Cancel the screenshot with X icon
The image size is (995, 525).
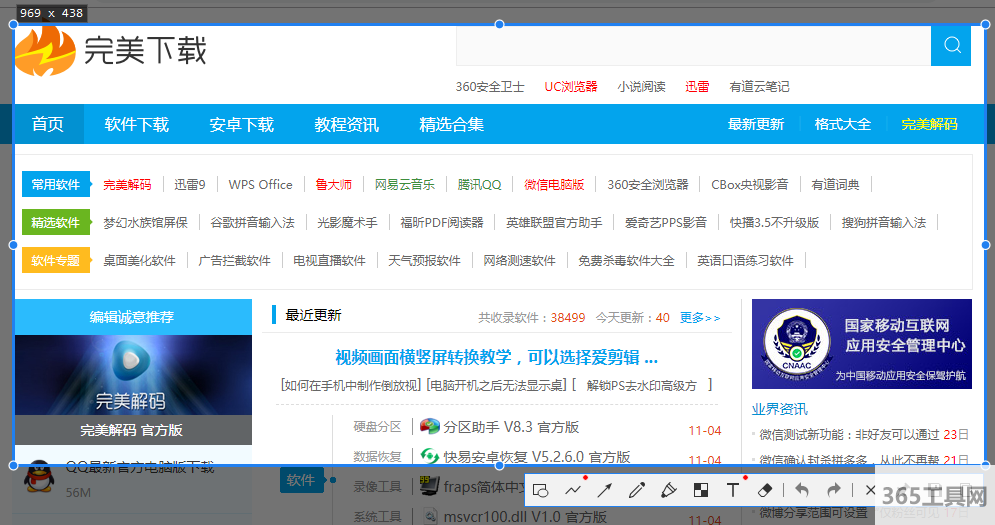click(x=869, y=490)
